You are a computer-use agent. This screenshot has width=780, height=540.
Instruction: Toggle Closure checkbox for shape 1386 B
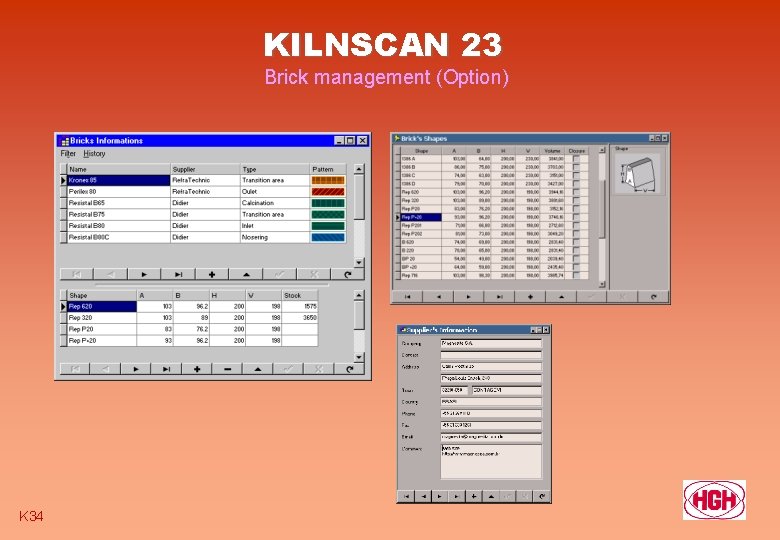point(576,167)
